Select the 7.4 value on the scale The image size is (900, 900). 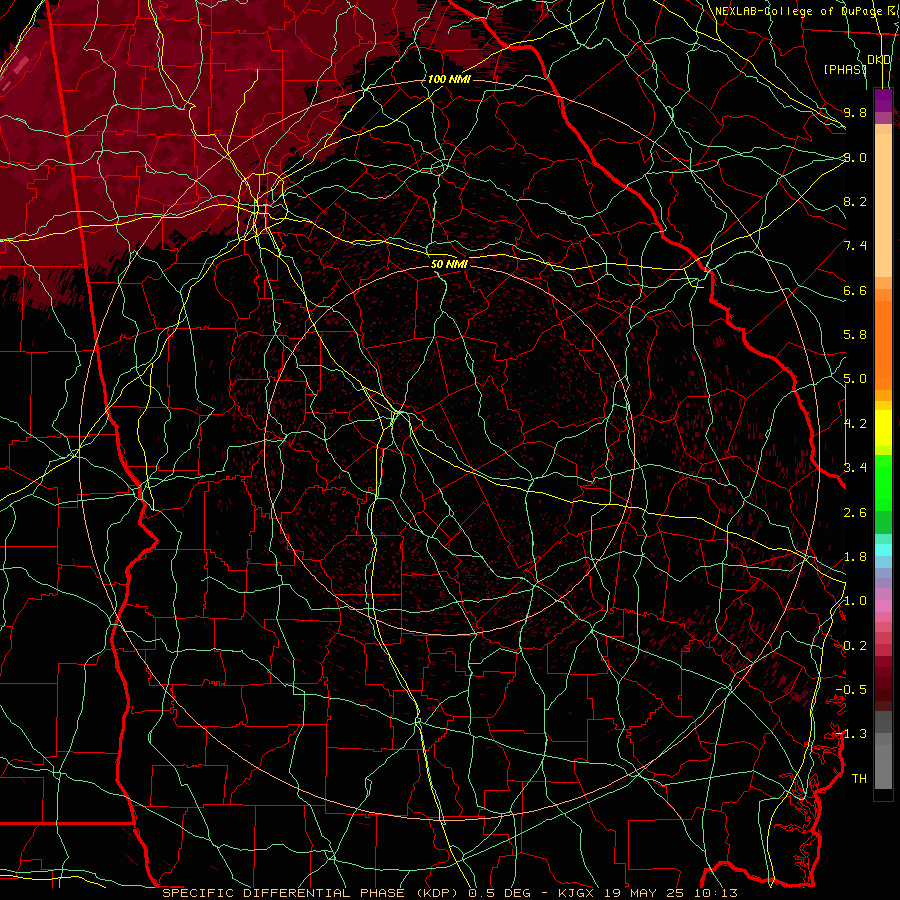tap(855, 246)
